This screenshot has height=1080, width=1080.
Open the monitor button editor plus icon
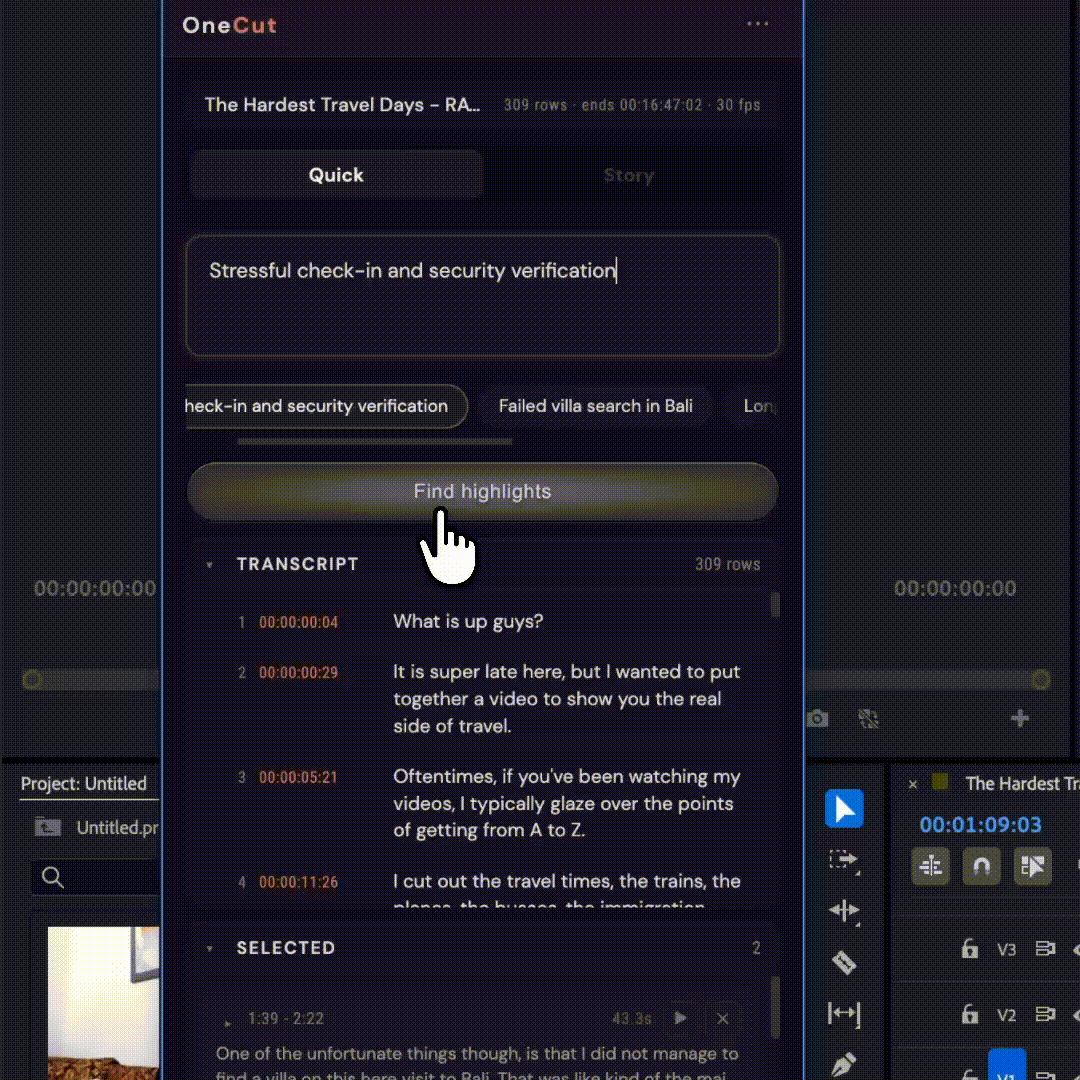click(1020, 718)
